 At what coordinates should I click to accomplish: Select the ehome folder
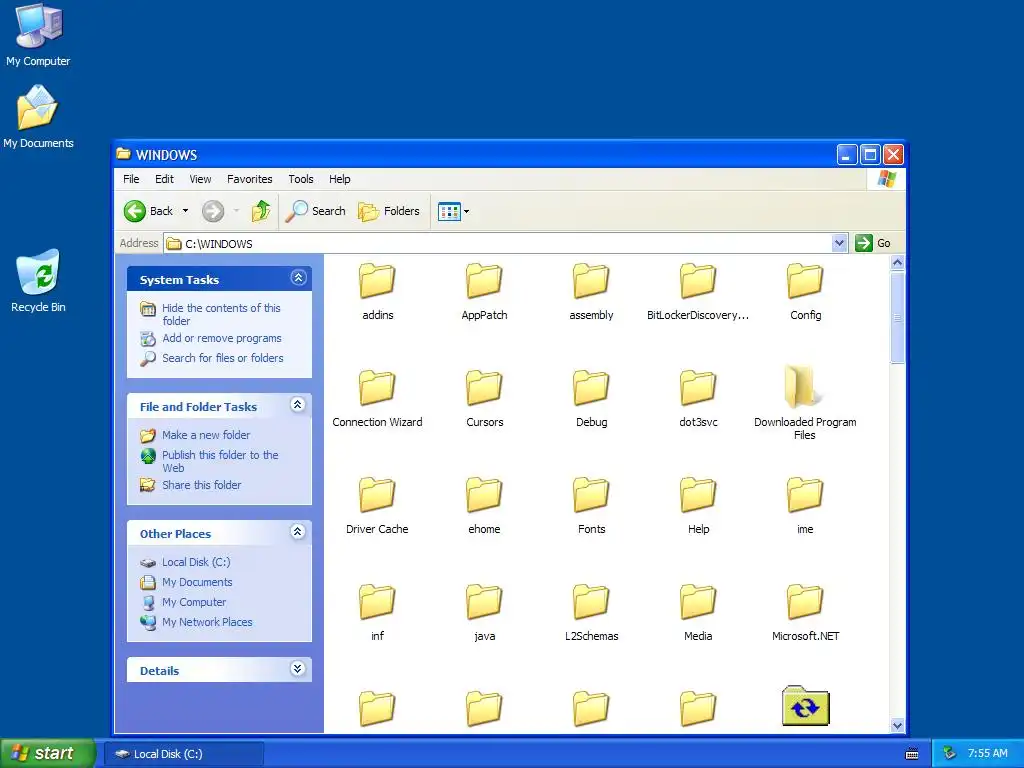(x=484, y=505)
